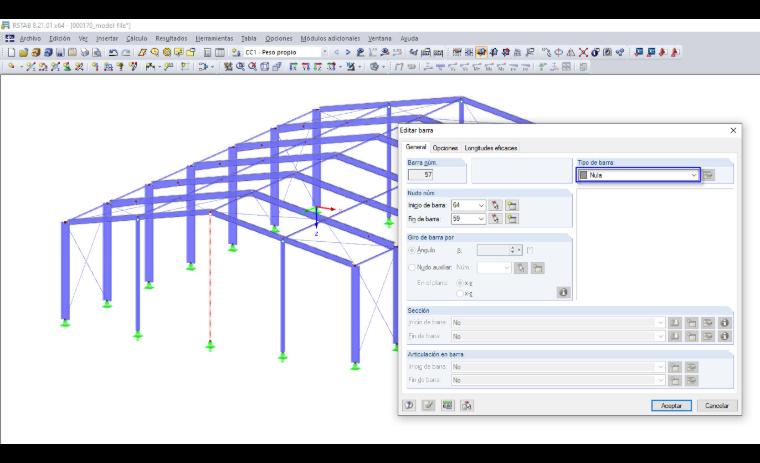Open the Módulos adicionales menu

coord(330,38)
